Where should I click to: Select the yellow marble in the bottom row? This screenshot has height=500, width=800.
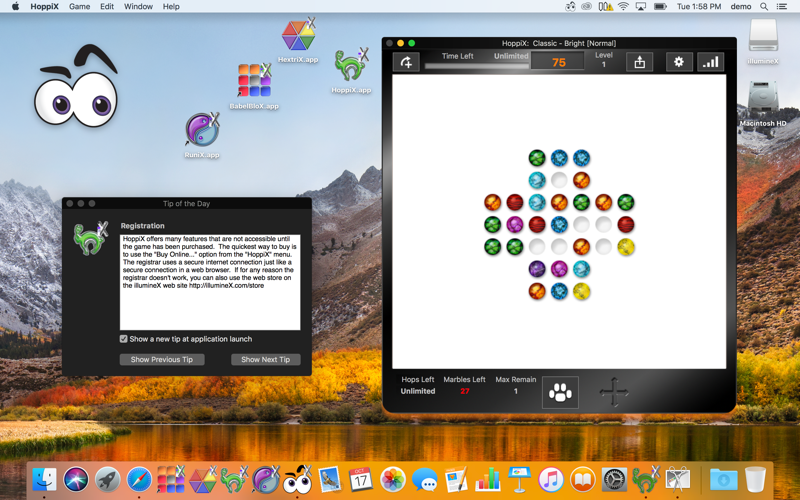pos(582,291)
